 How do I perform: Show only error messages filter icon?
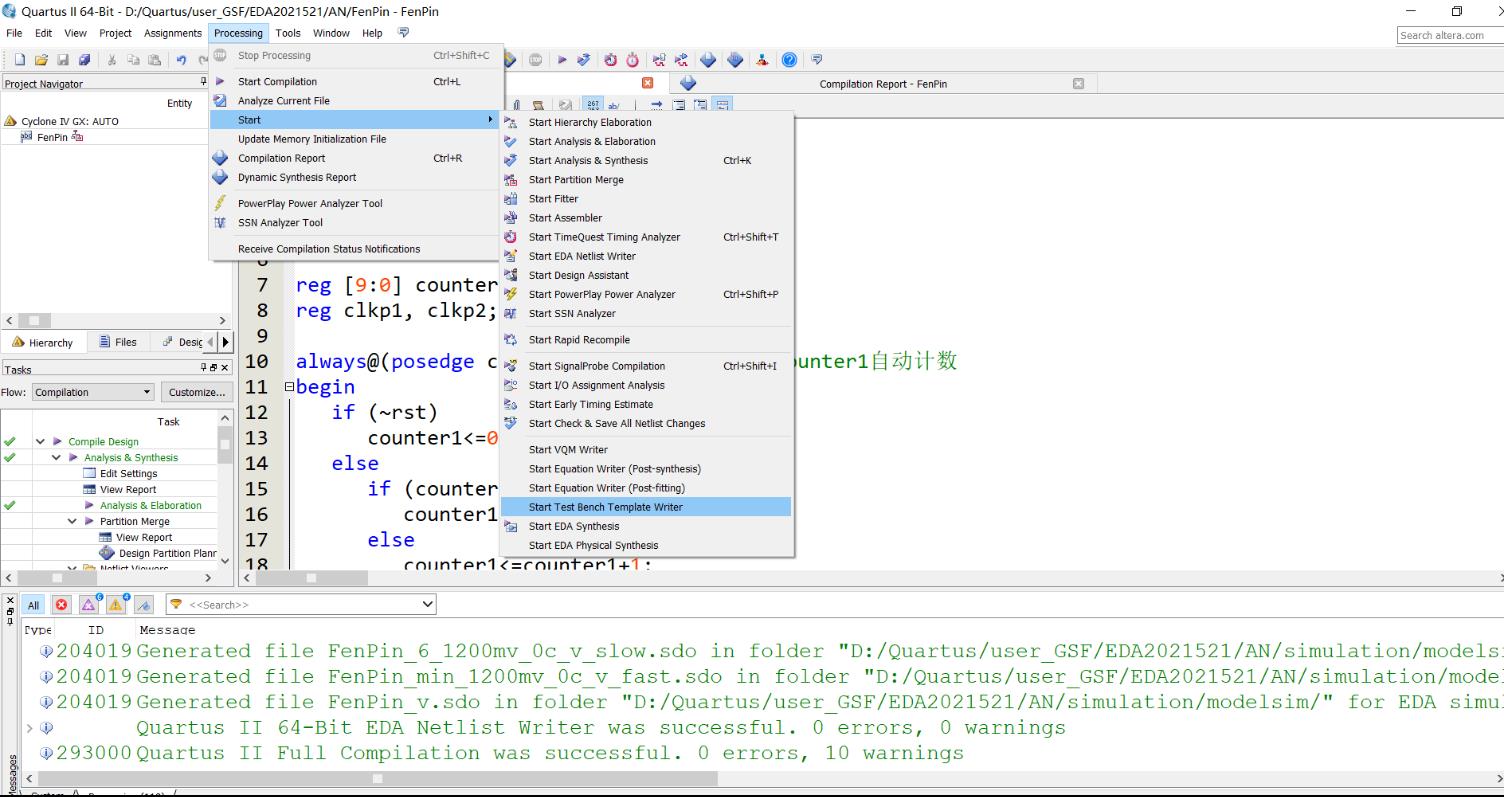click(x=62, y=604)
